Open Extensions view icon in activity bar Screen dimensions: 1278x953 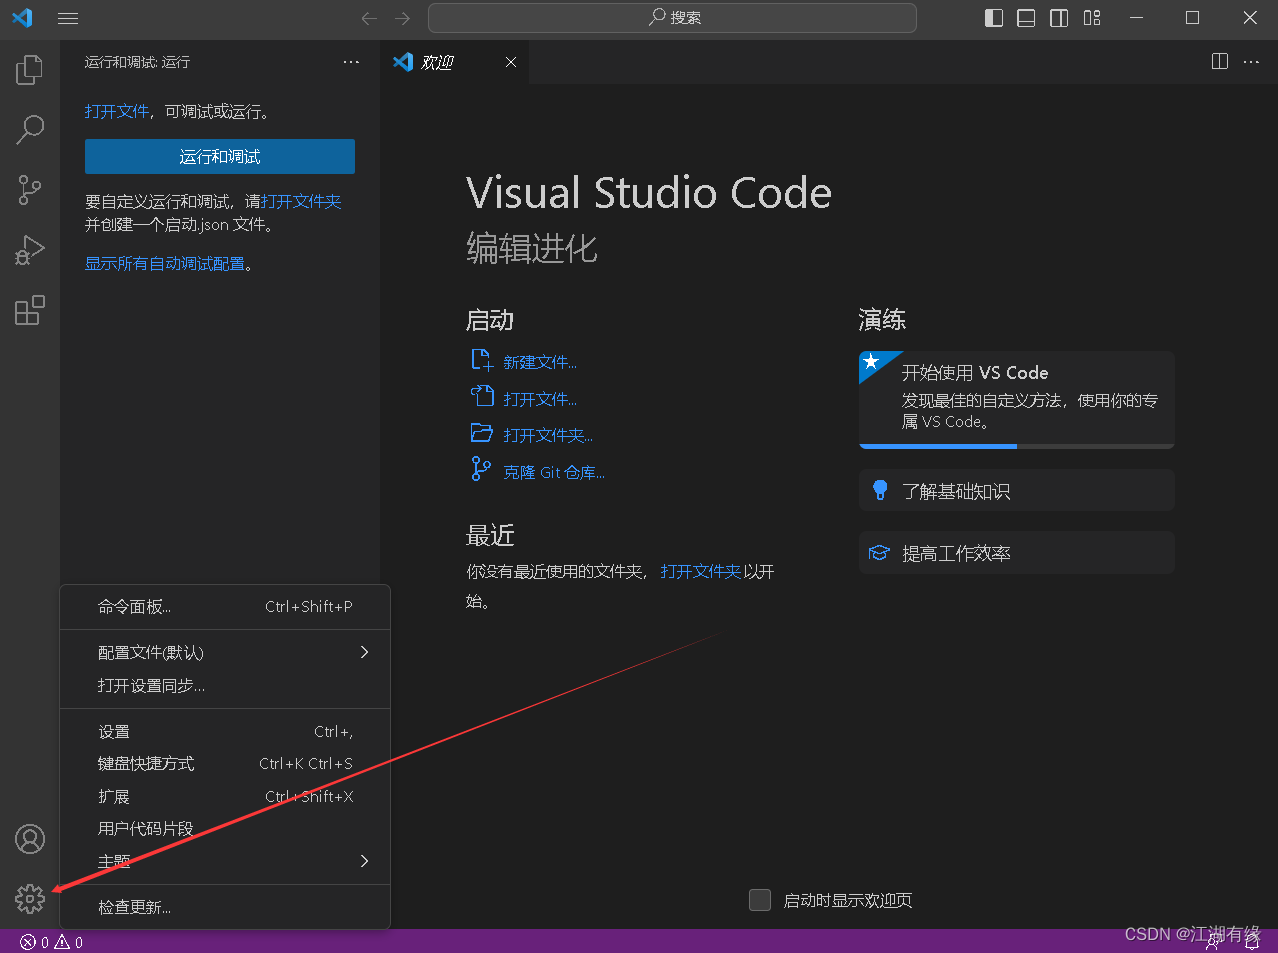click(30, 310)
